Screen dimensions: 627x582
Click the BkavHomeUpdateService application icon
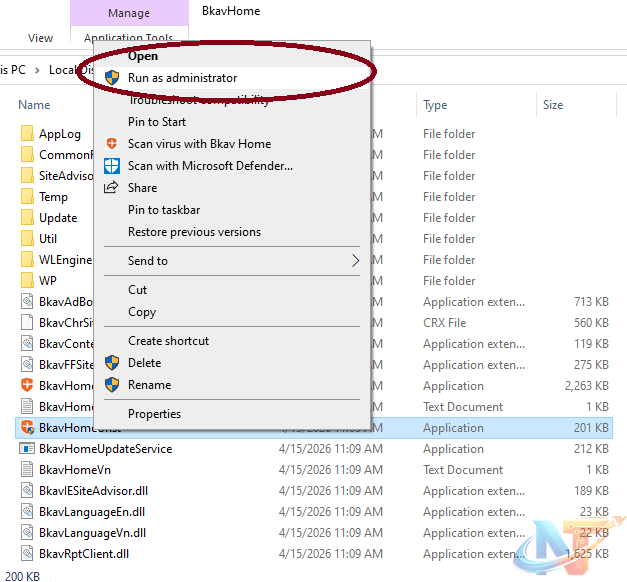point(27,448)
